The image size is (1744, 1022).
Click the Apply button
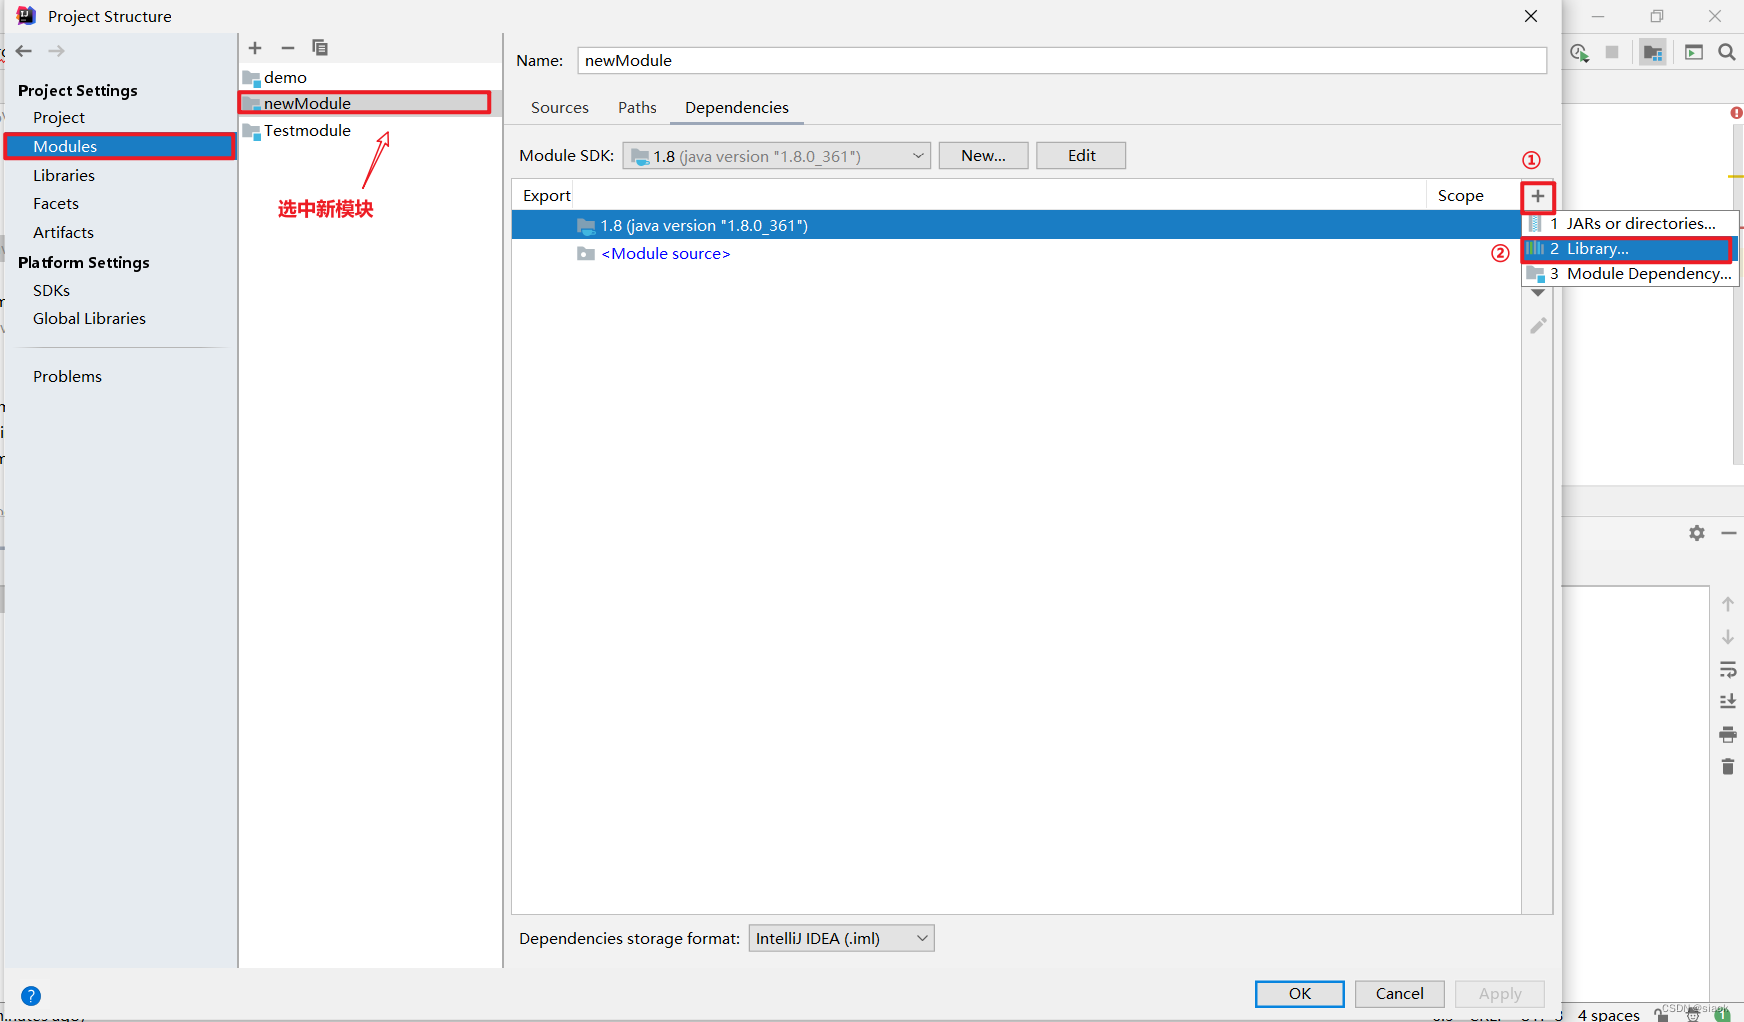[1500, 994]
